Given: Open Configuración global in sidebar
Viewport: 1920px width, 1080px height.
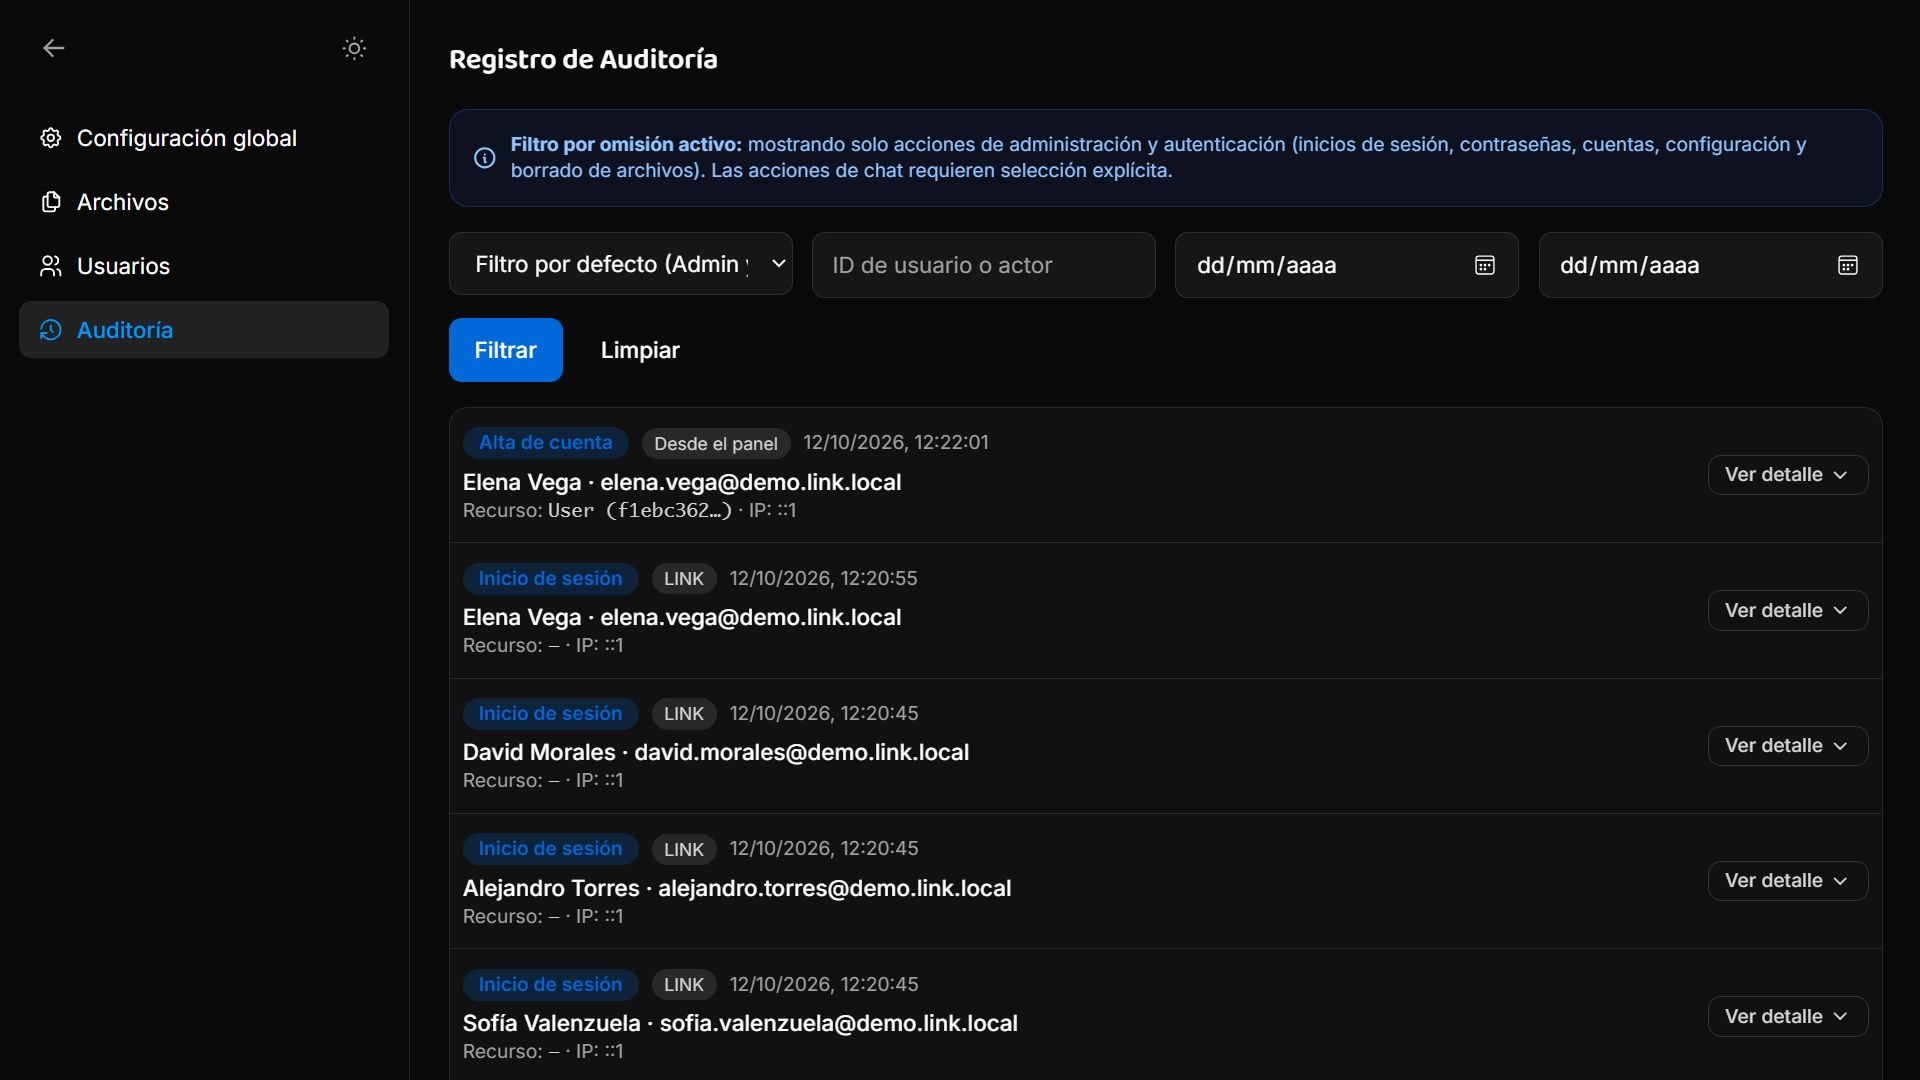Looking at the screenshot, I should 204,138.
